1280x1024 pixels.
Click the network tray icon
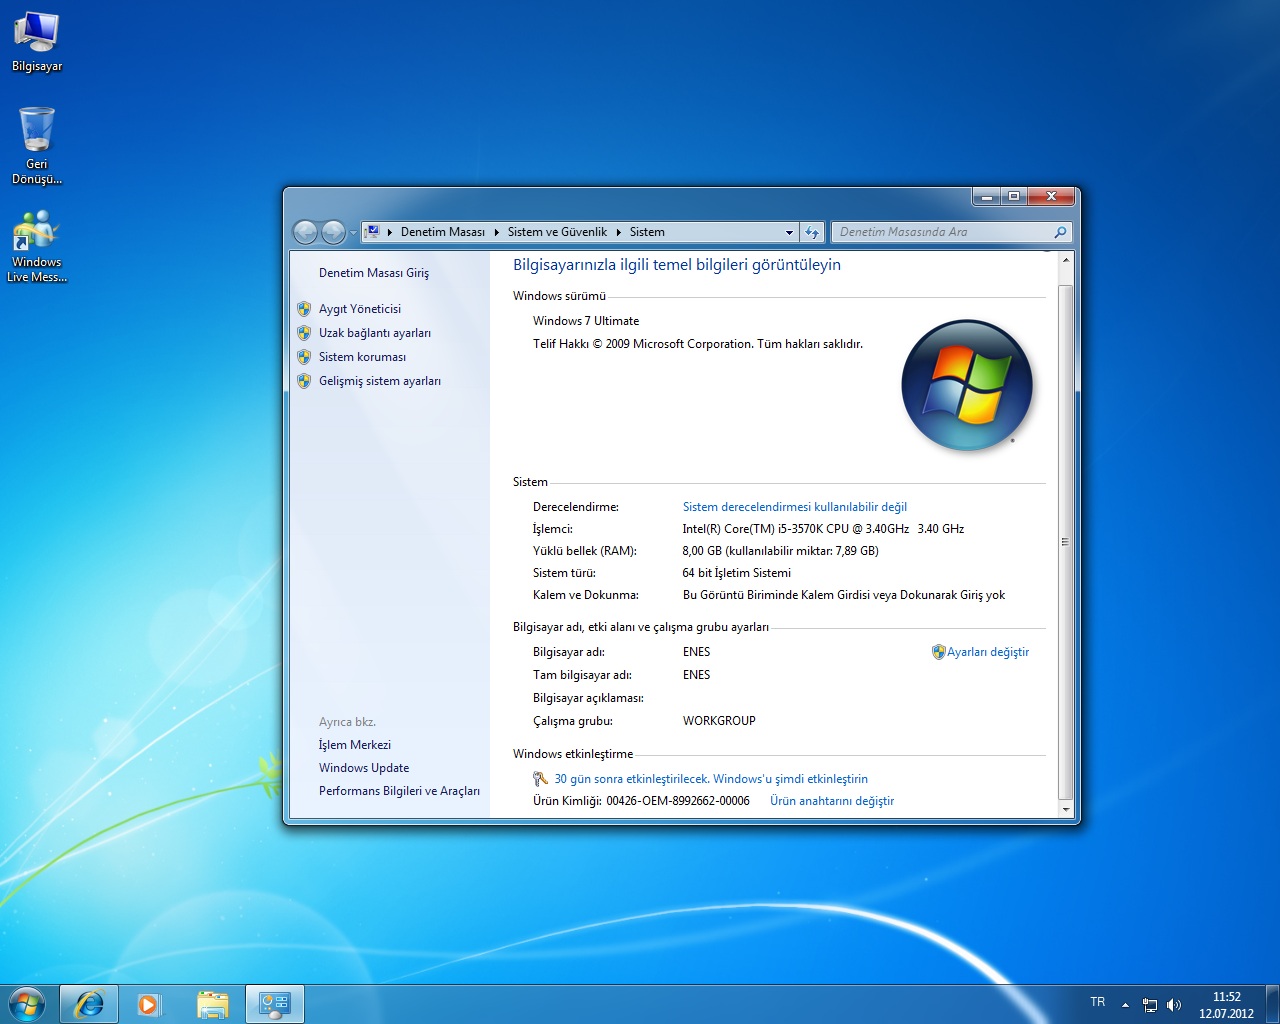[1150, 1005]
